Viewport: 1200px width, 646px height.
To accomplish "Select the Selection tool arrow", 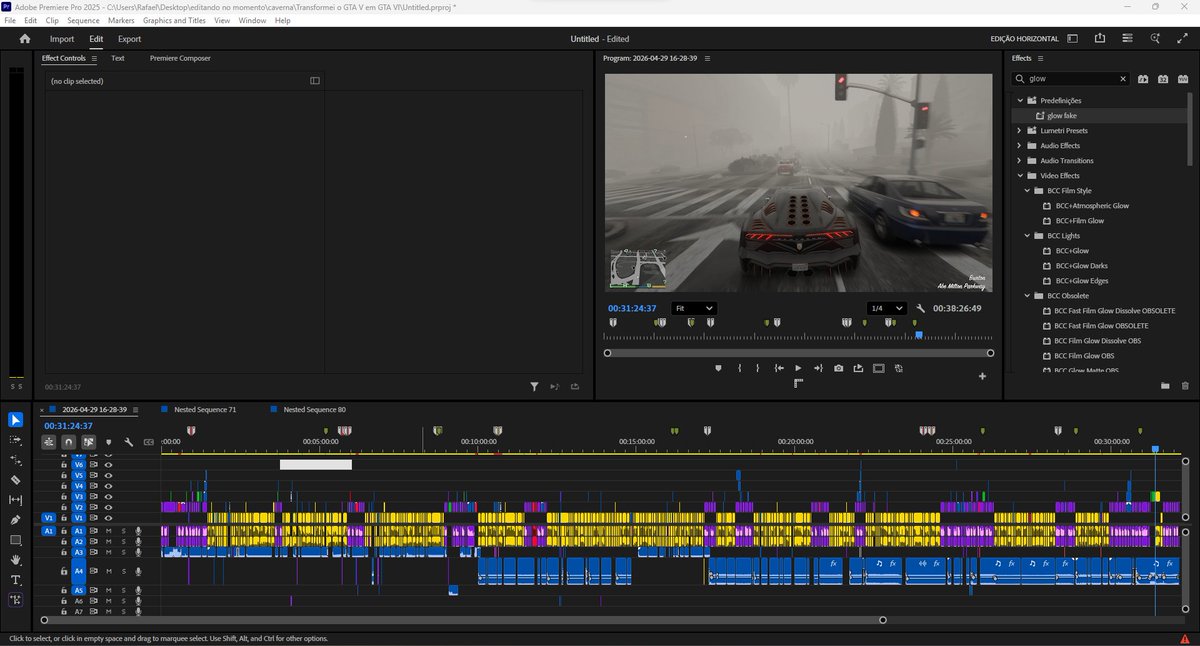I will point(16,420).
